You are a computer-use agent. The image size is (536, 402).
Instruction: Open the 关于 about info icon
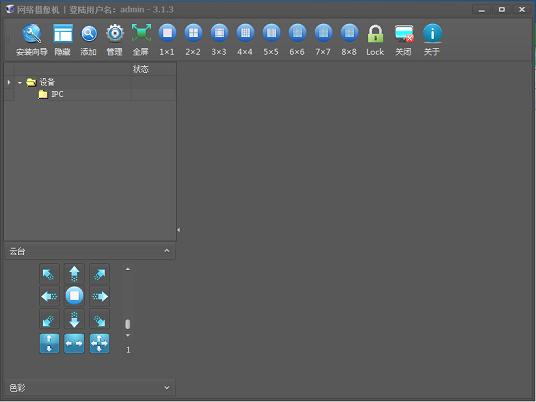432,40
